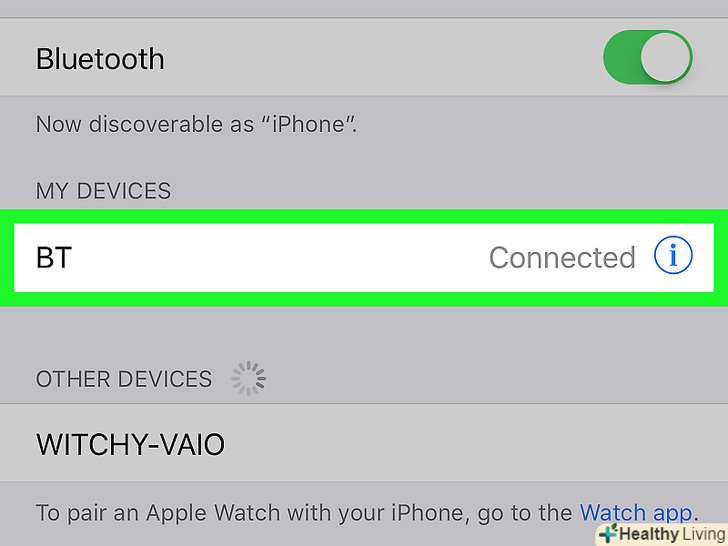Click the Bluetooth row label
Viewport: 728px width, 546px height.
(x=100, y=59)
